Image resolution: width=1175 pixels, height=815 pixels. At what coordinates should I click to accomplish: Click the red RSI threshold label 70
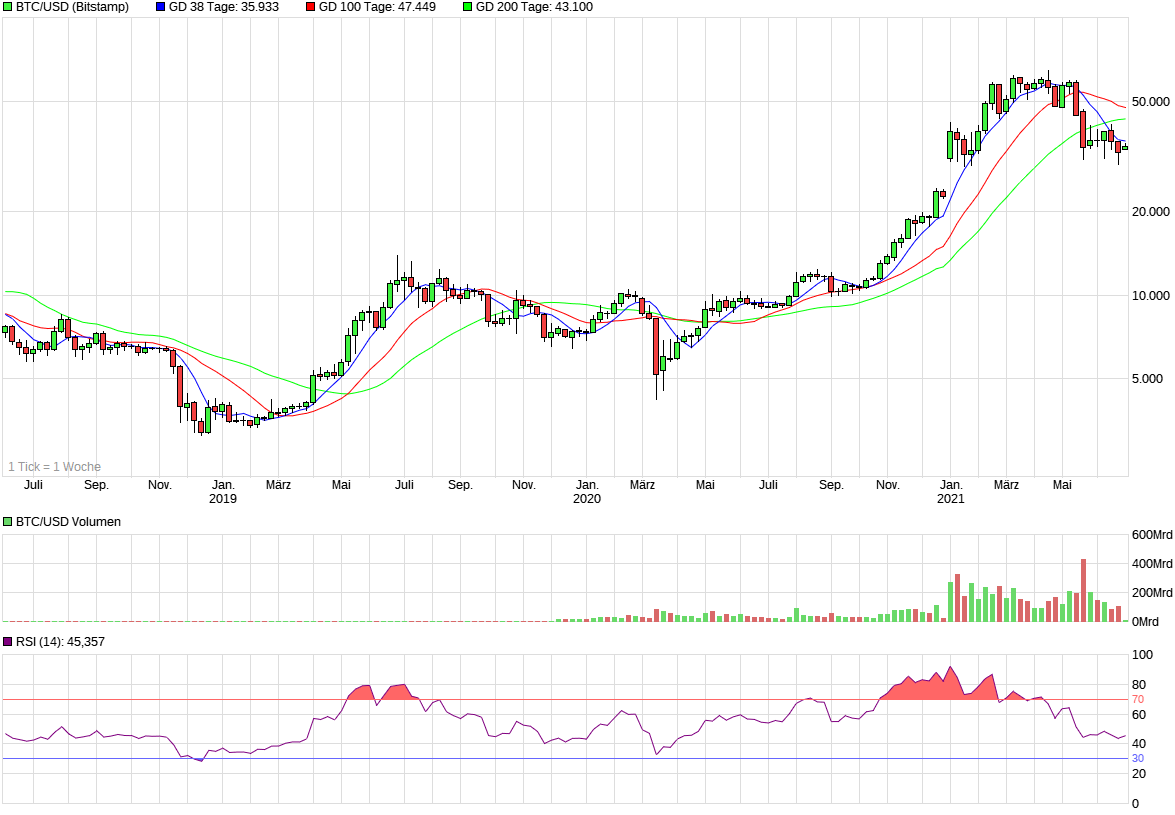[x=1138, y=699]
